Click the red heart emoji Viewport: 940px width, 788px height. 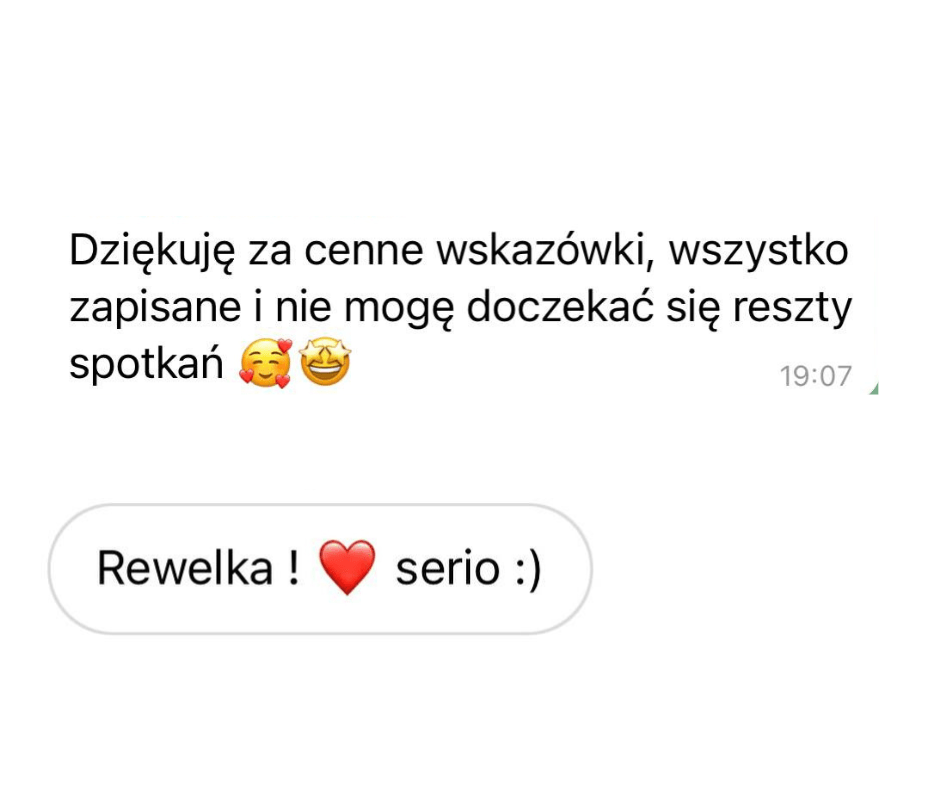pyautogui.click(x=347, y=567)
